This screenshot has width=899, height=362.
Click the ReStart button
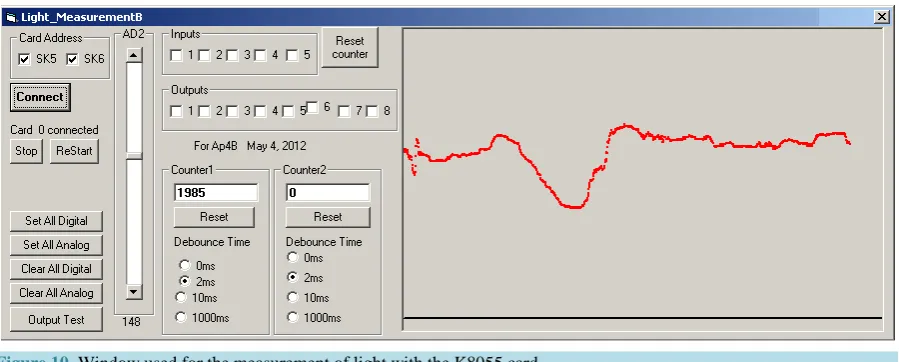point(74,151)
